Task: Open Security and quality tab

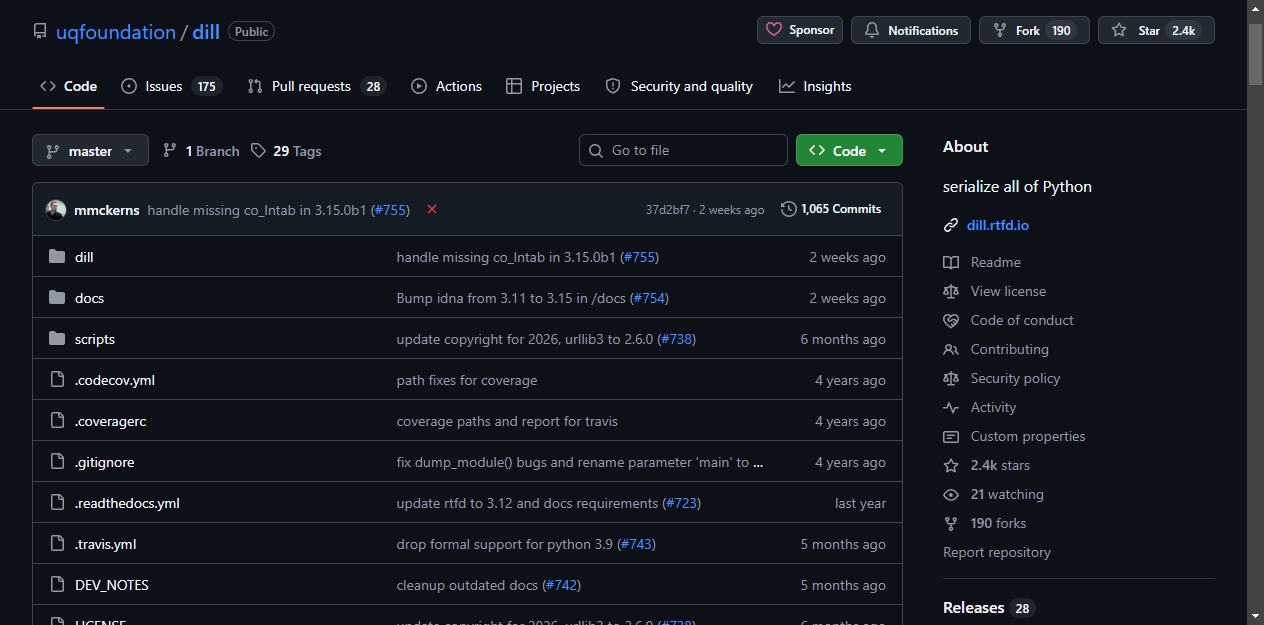Action: click(x=679, y=86)
